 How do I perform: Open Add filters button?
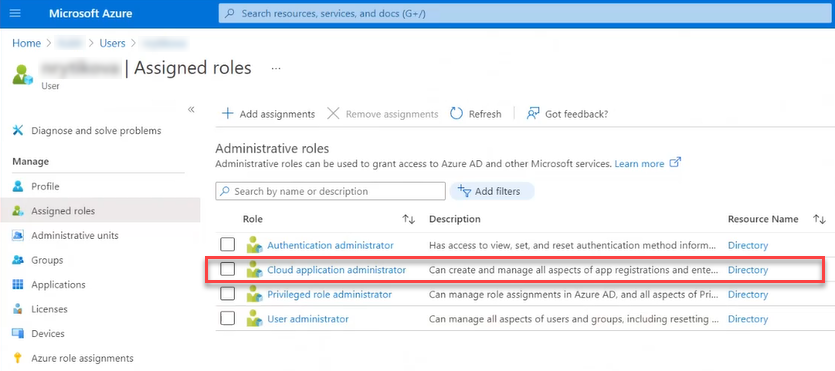[492, 191]
